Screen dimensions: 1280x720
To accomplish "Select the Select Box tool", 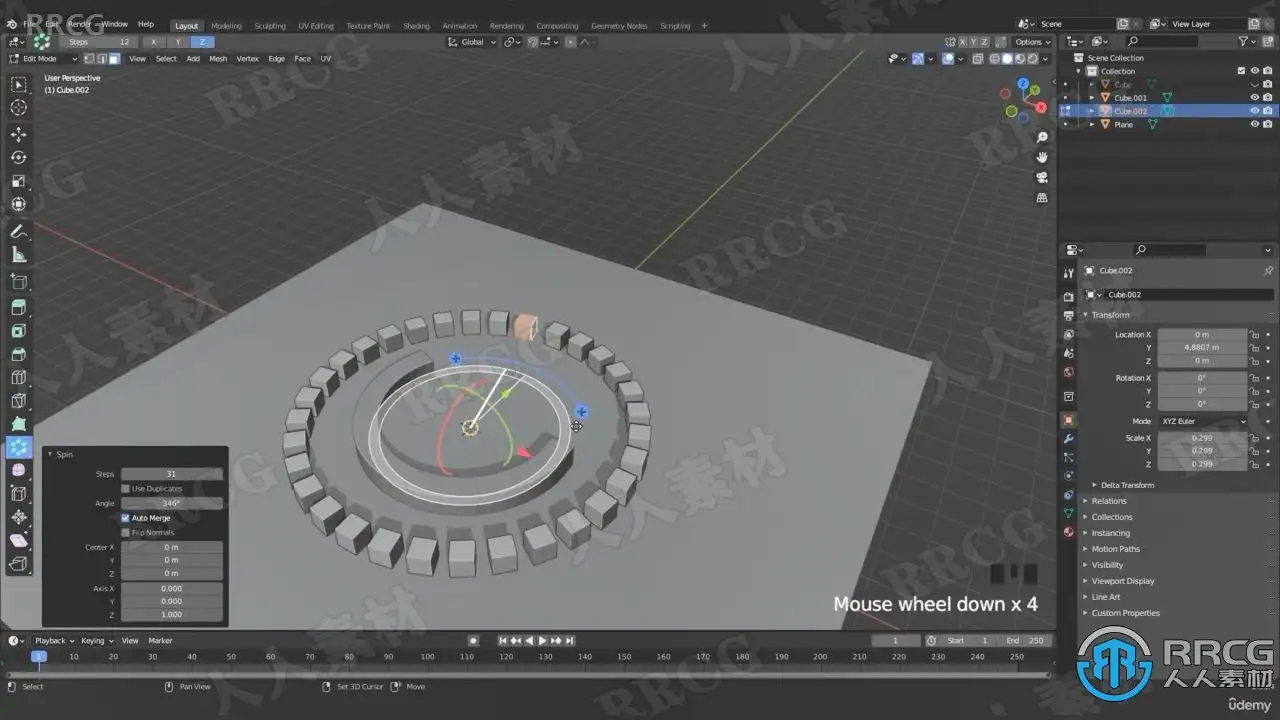I will coord(18,84).
